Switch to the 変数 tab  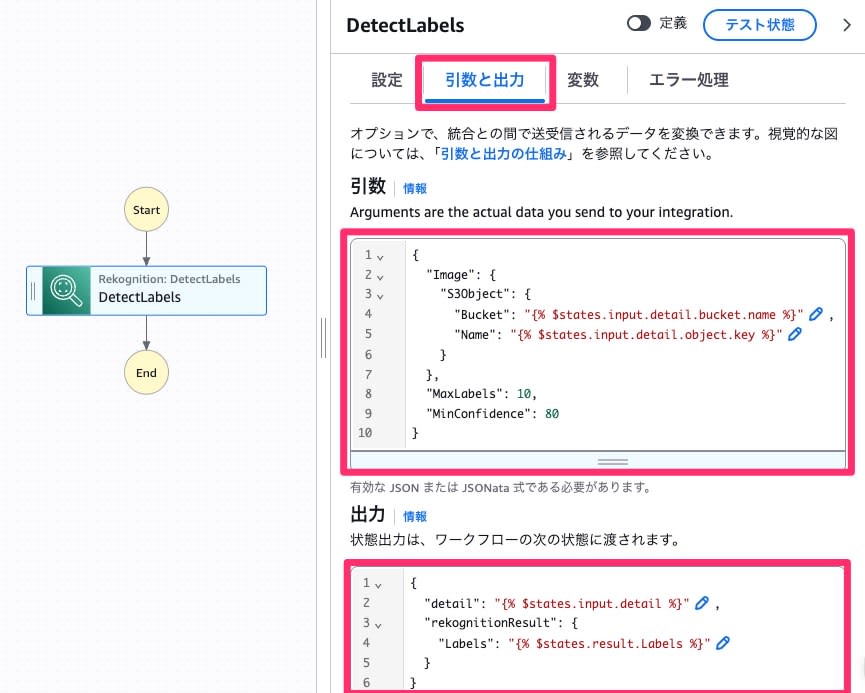point(583,80)
